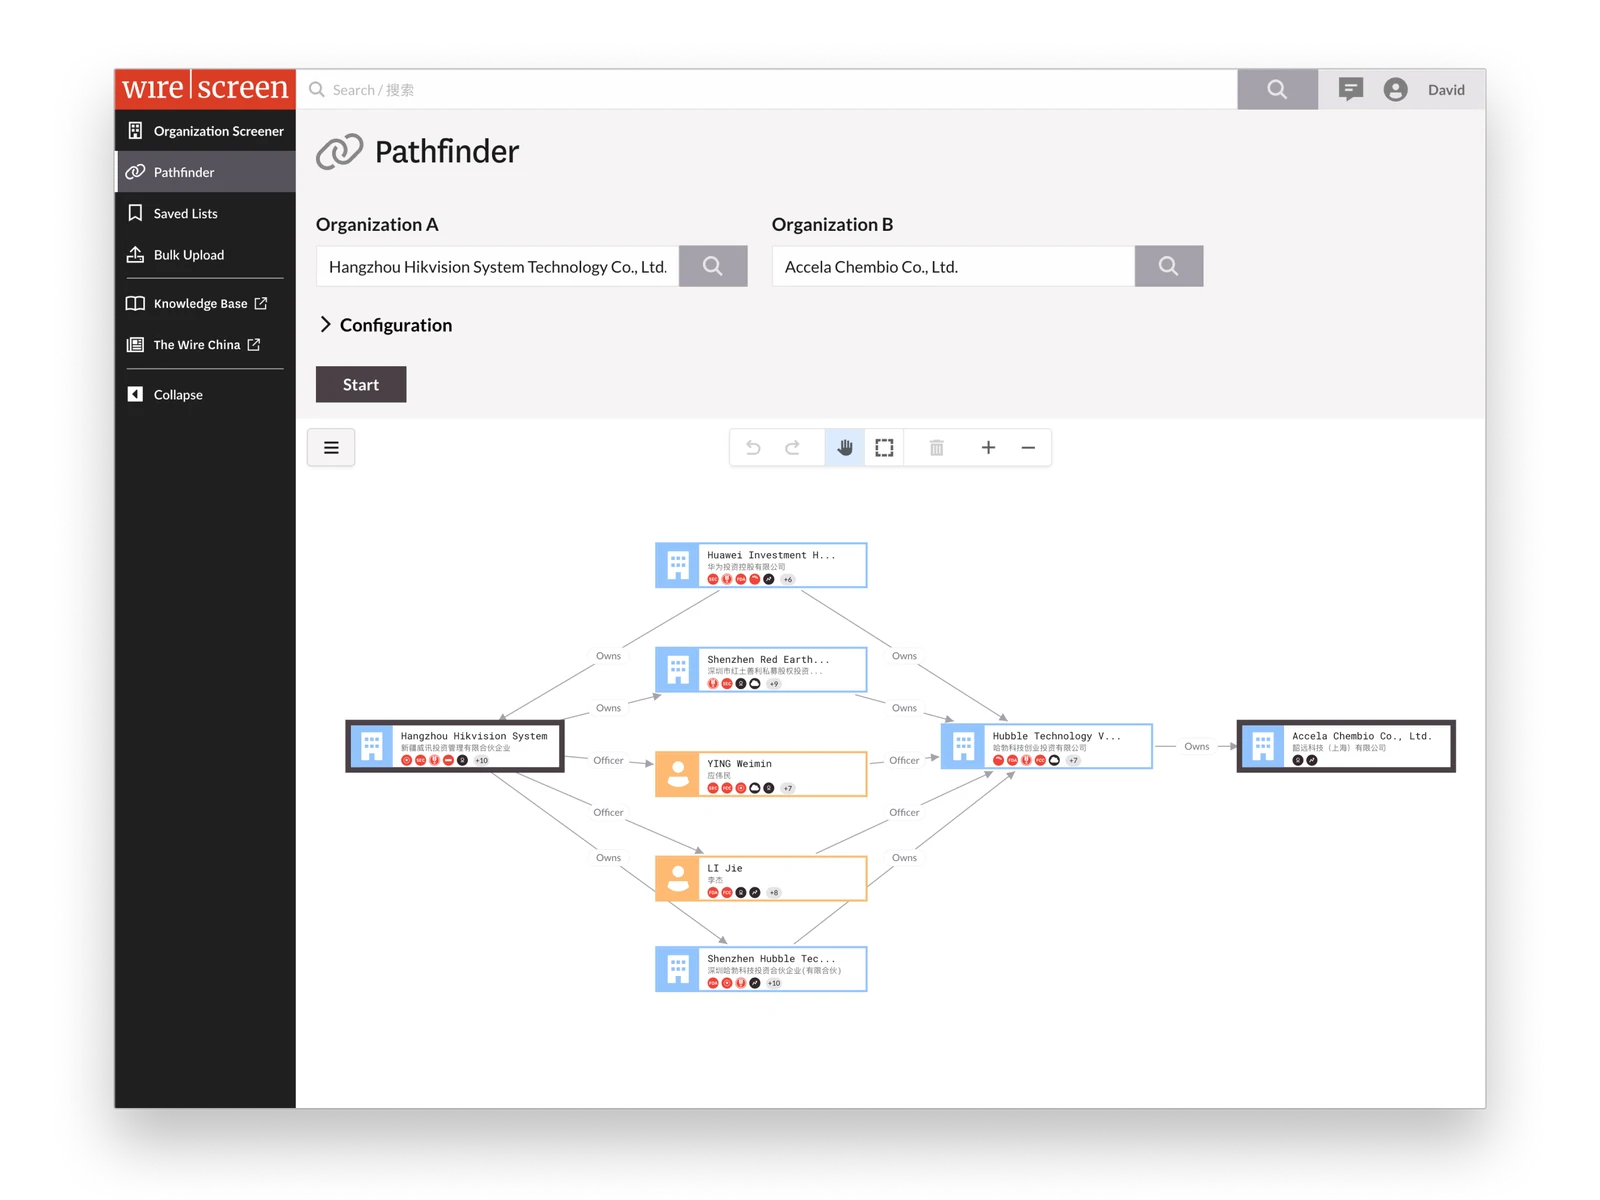Click the David username label

point(1446,90)
